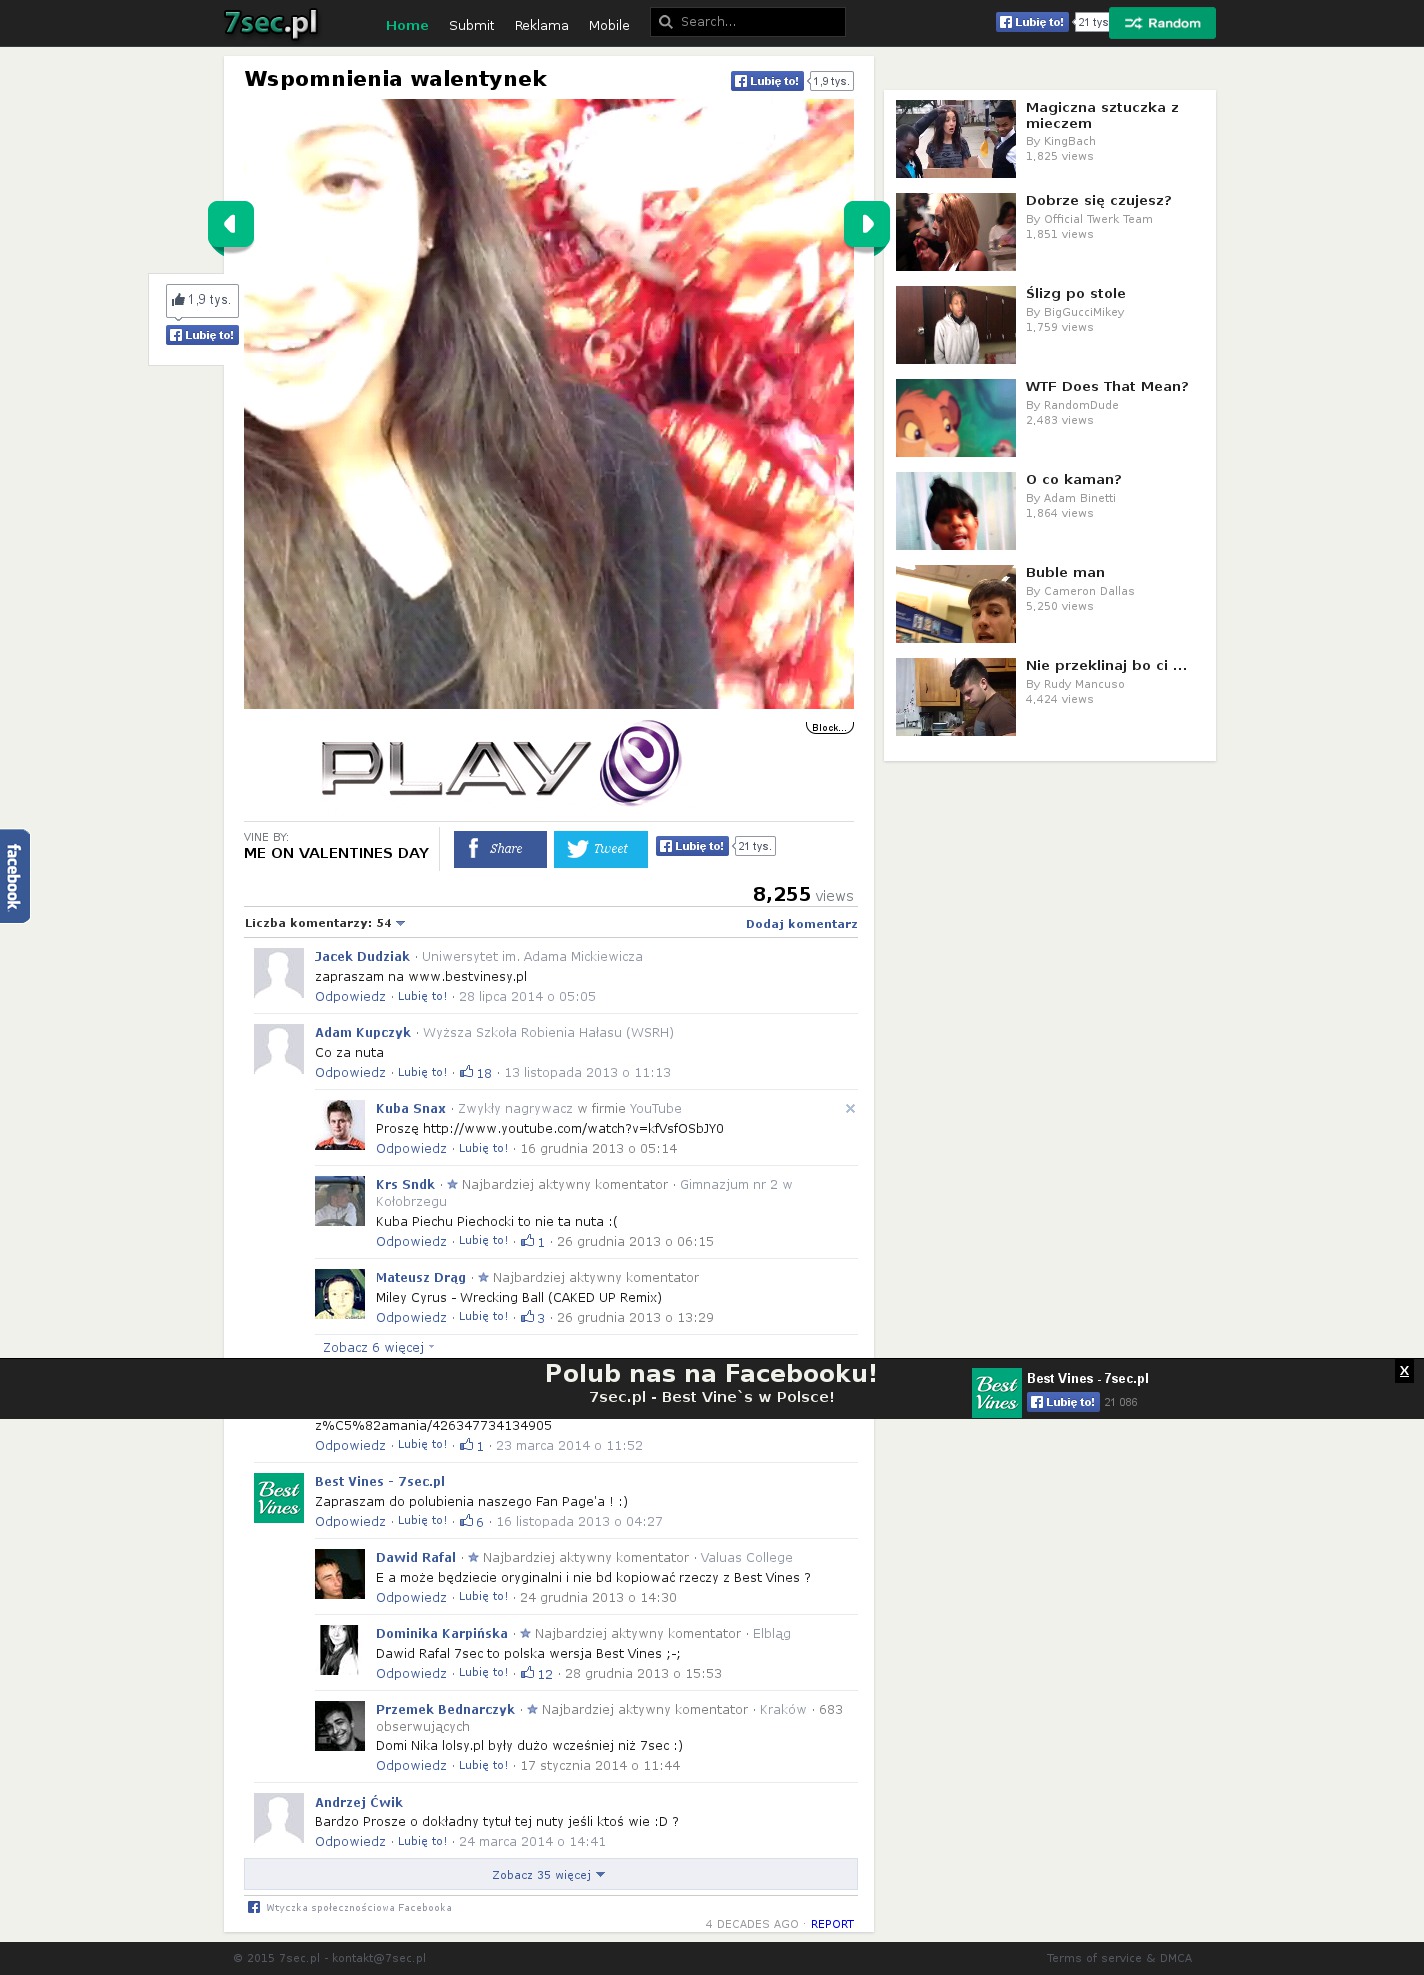Open Magiczna sztuczka z mieczem thumbnail
Screen dimensions: 1424x1975
956,139
